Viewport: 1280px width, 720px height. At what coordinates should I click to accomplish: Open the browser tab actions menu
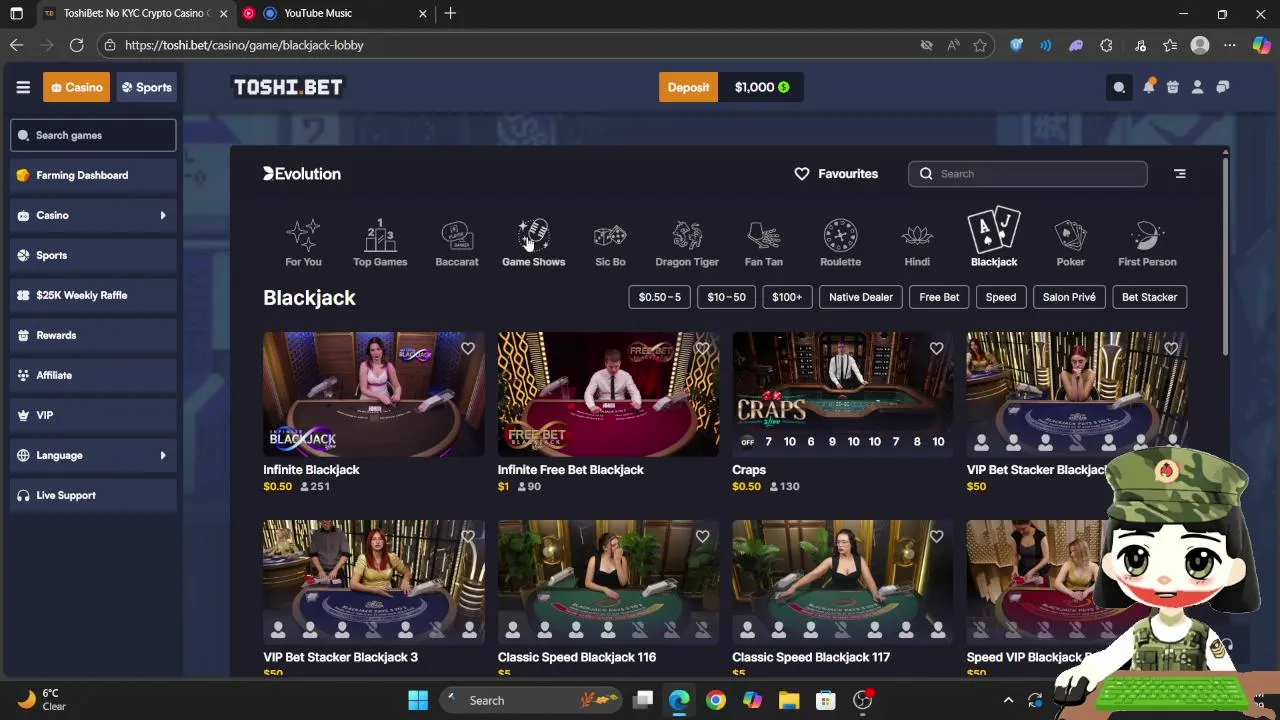16,13
